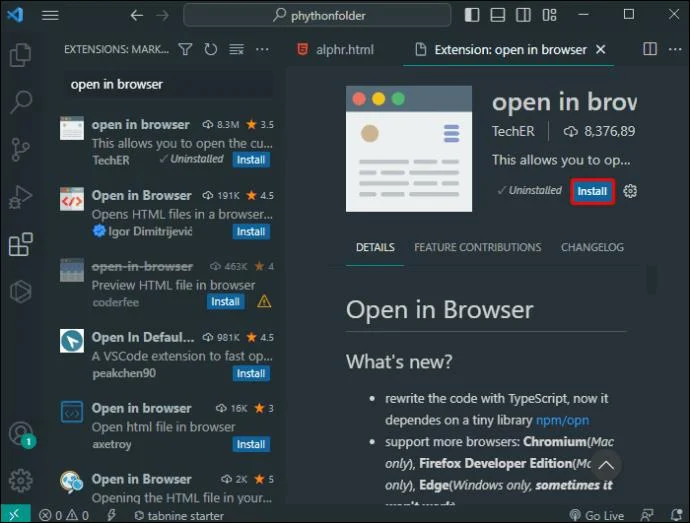
Task: Close the Extension: open in browser tab
Action: pos(601,50)
